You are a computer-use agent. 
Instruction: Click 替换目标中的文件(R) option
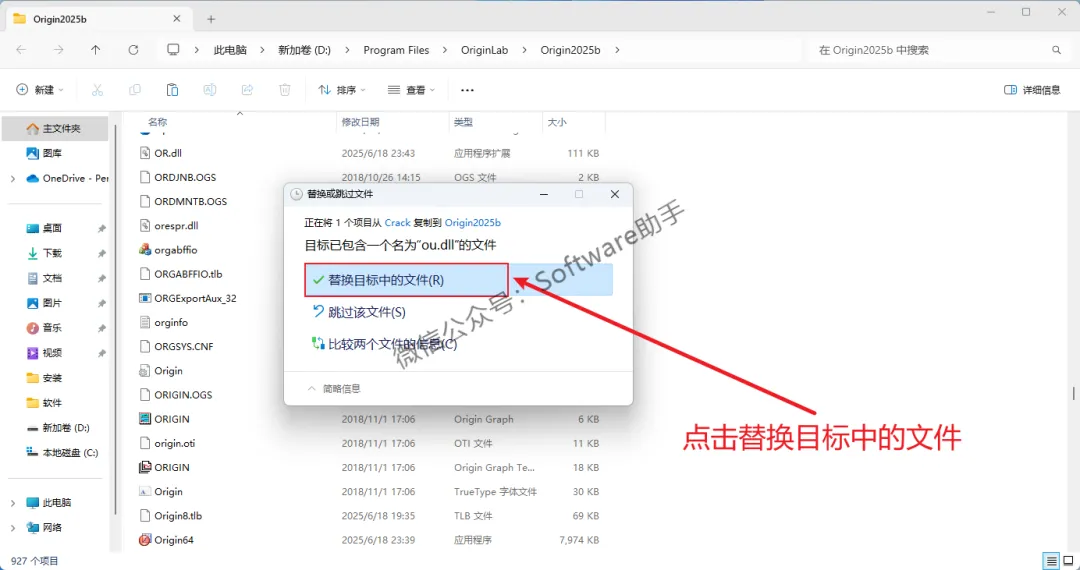tap(458, 280)
